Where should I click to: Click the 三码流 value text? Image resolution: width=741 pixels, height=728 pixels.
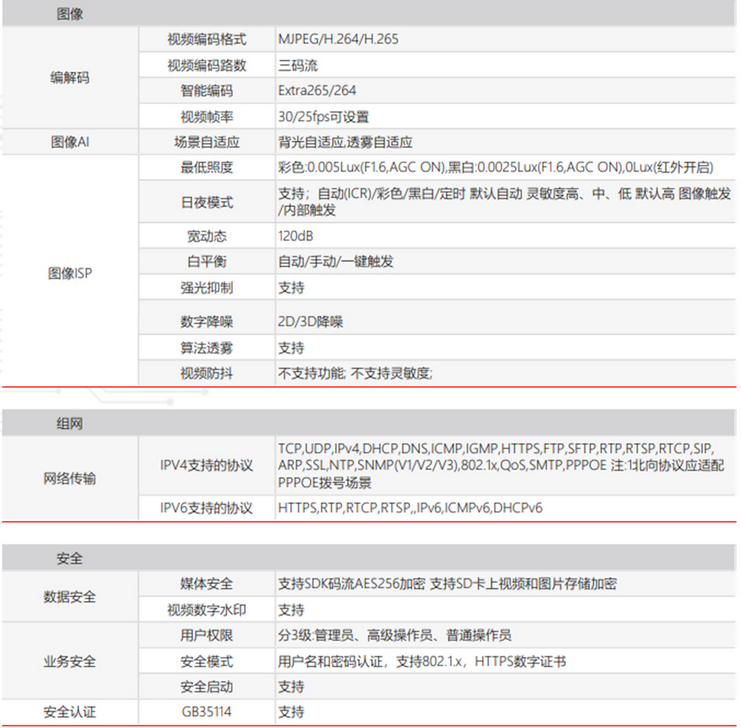pyautogui.click(x=297, y=66)
